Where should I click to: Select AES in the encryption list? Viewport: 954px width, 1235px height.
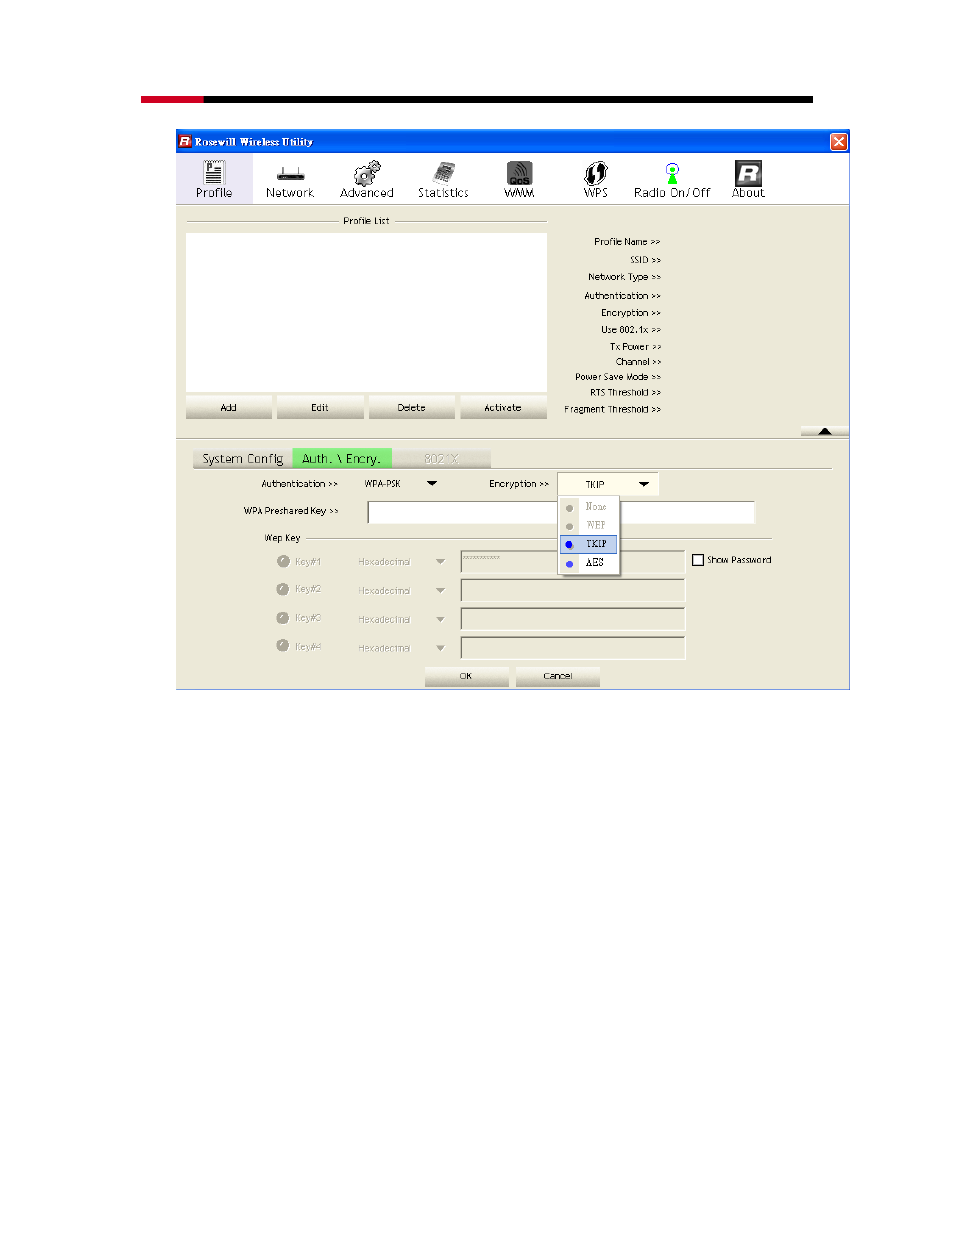click(590, 563)
